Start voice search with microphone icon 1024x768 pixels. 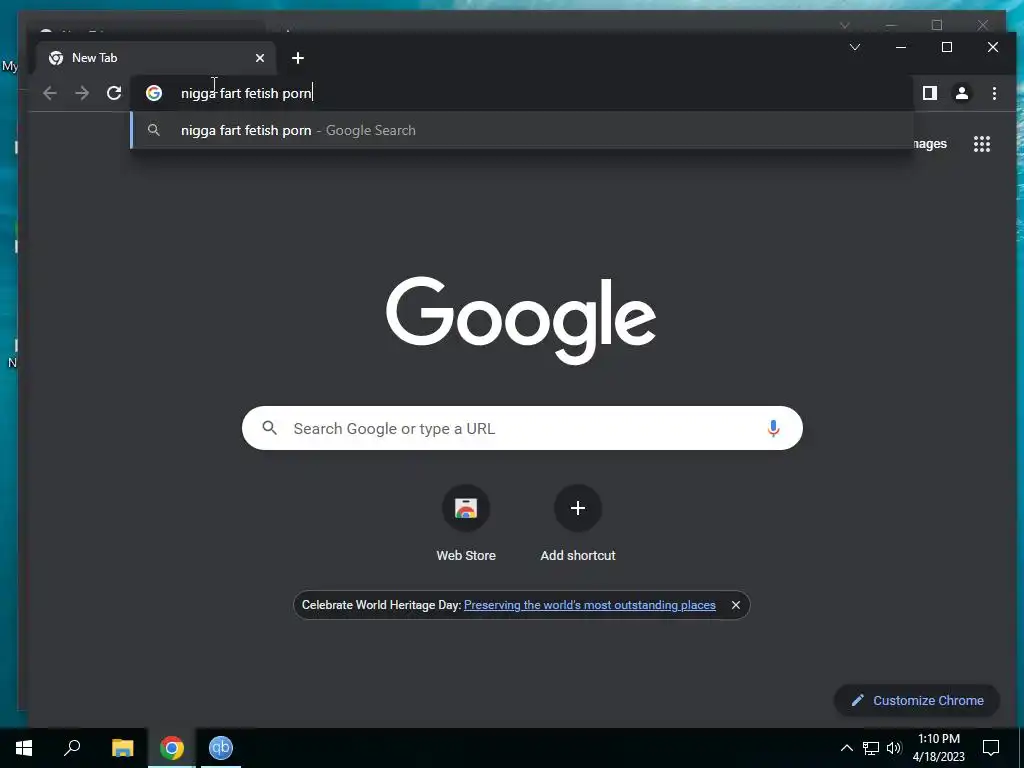[773, 428]
